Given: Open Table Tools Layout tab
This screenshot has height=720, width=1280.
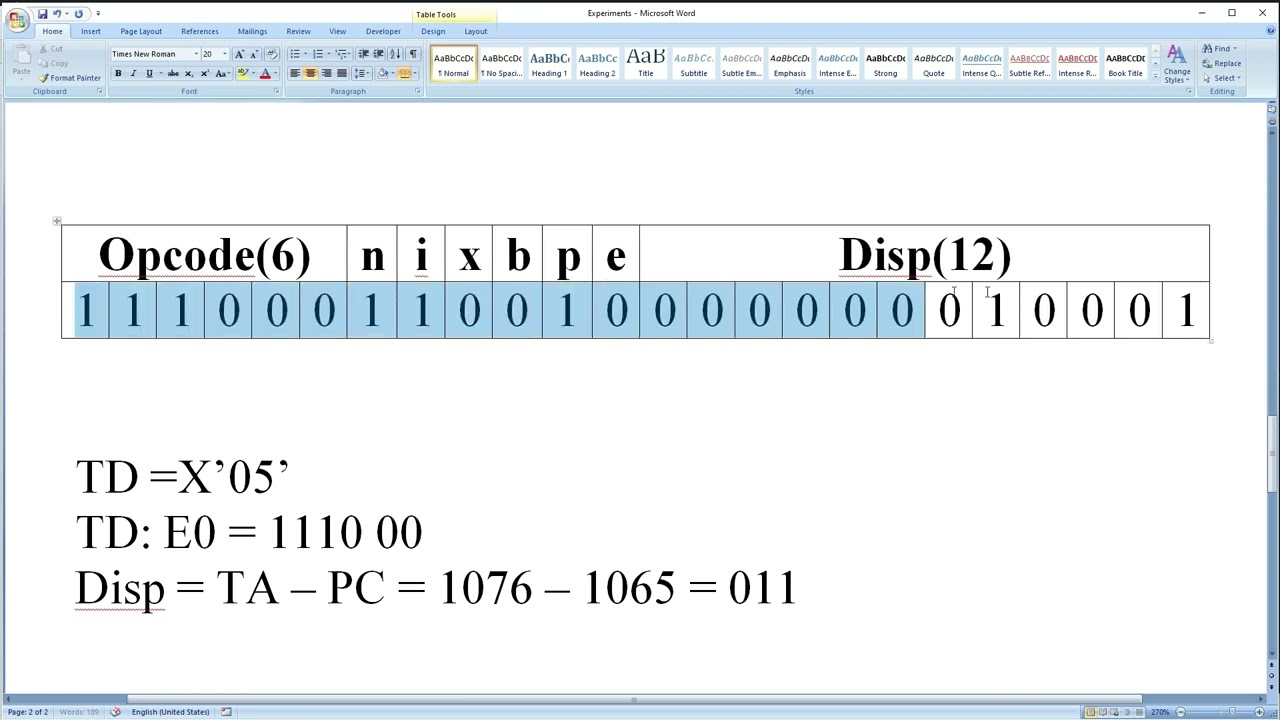Looking at the screenshot, I should [x=476, y=31].
